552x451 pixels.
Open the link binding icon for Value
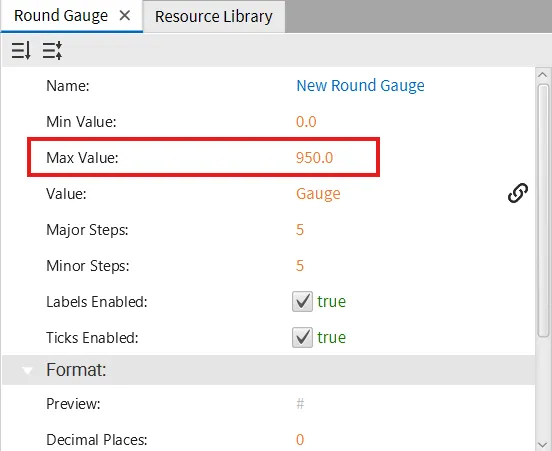click(x=518, y=193)
